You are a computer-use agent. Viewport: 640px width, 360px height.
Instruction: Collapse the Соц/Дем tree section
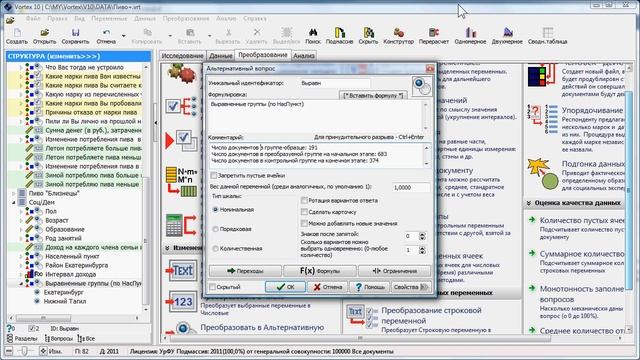(13, 202)
